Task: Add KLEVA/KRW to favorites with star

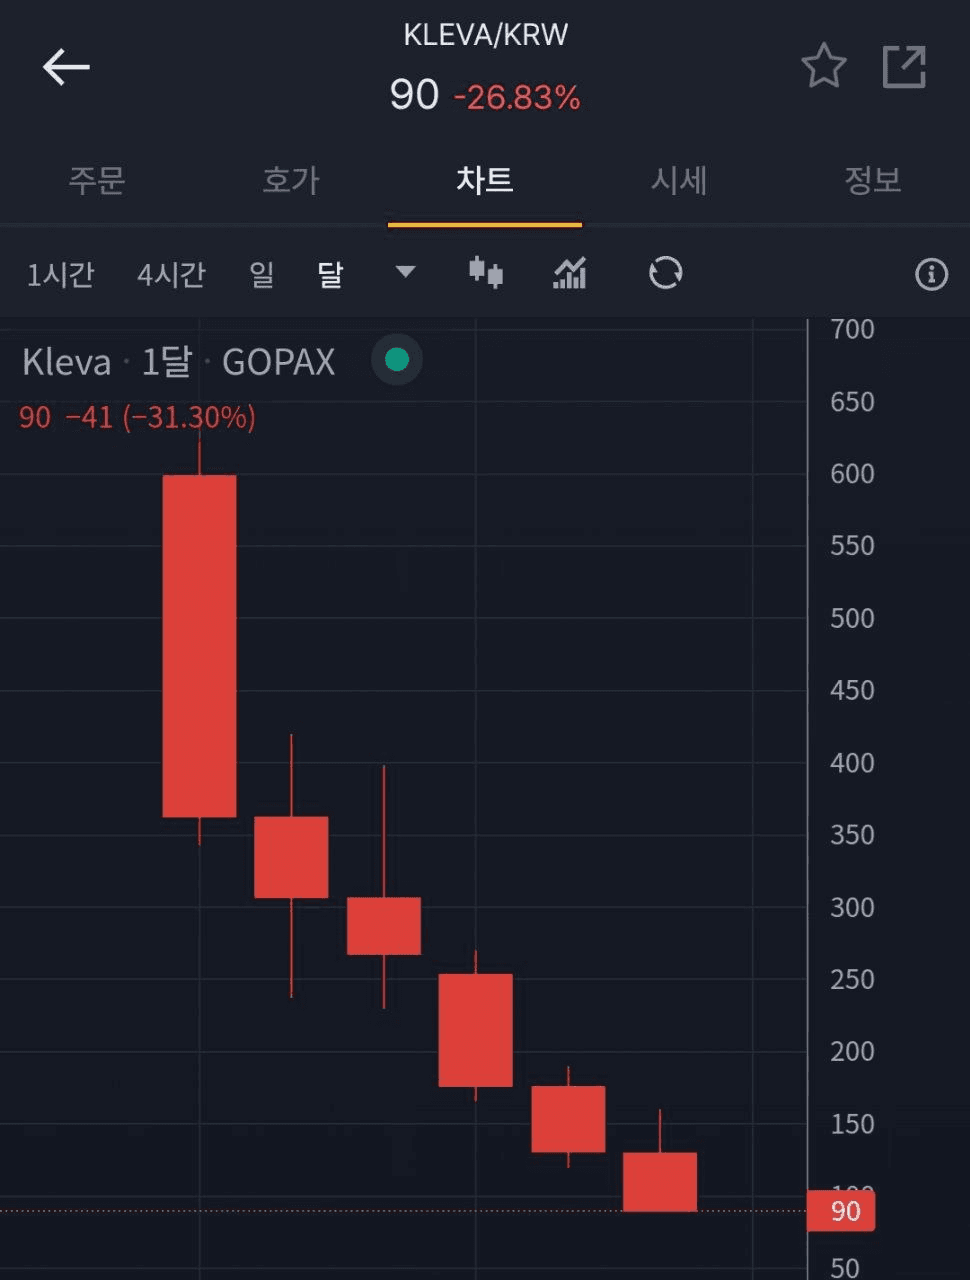Action: pos(823,66)
